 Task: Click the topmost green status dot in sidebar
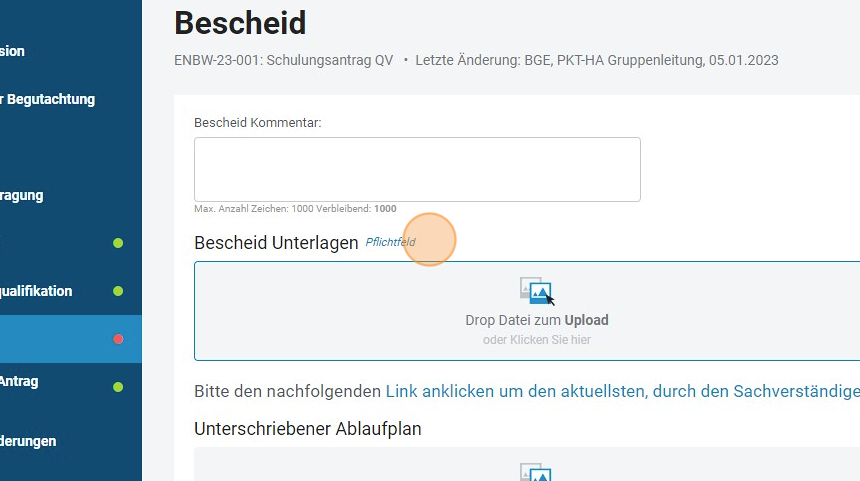pyautogui.click(x=118, y=243)
